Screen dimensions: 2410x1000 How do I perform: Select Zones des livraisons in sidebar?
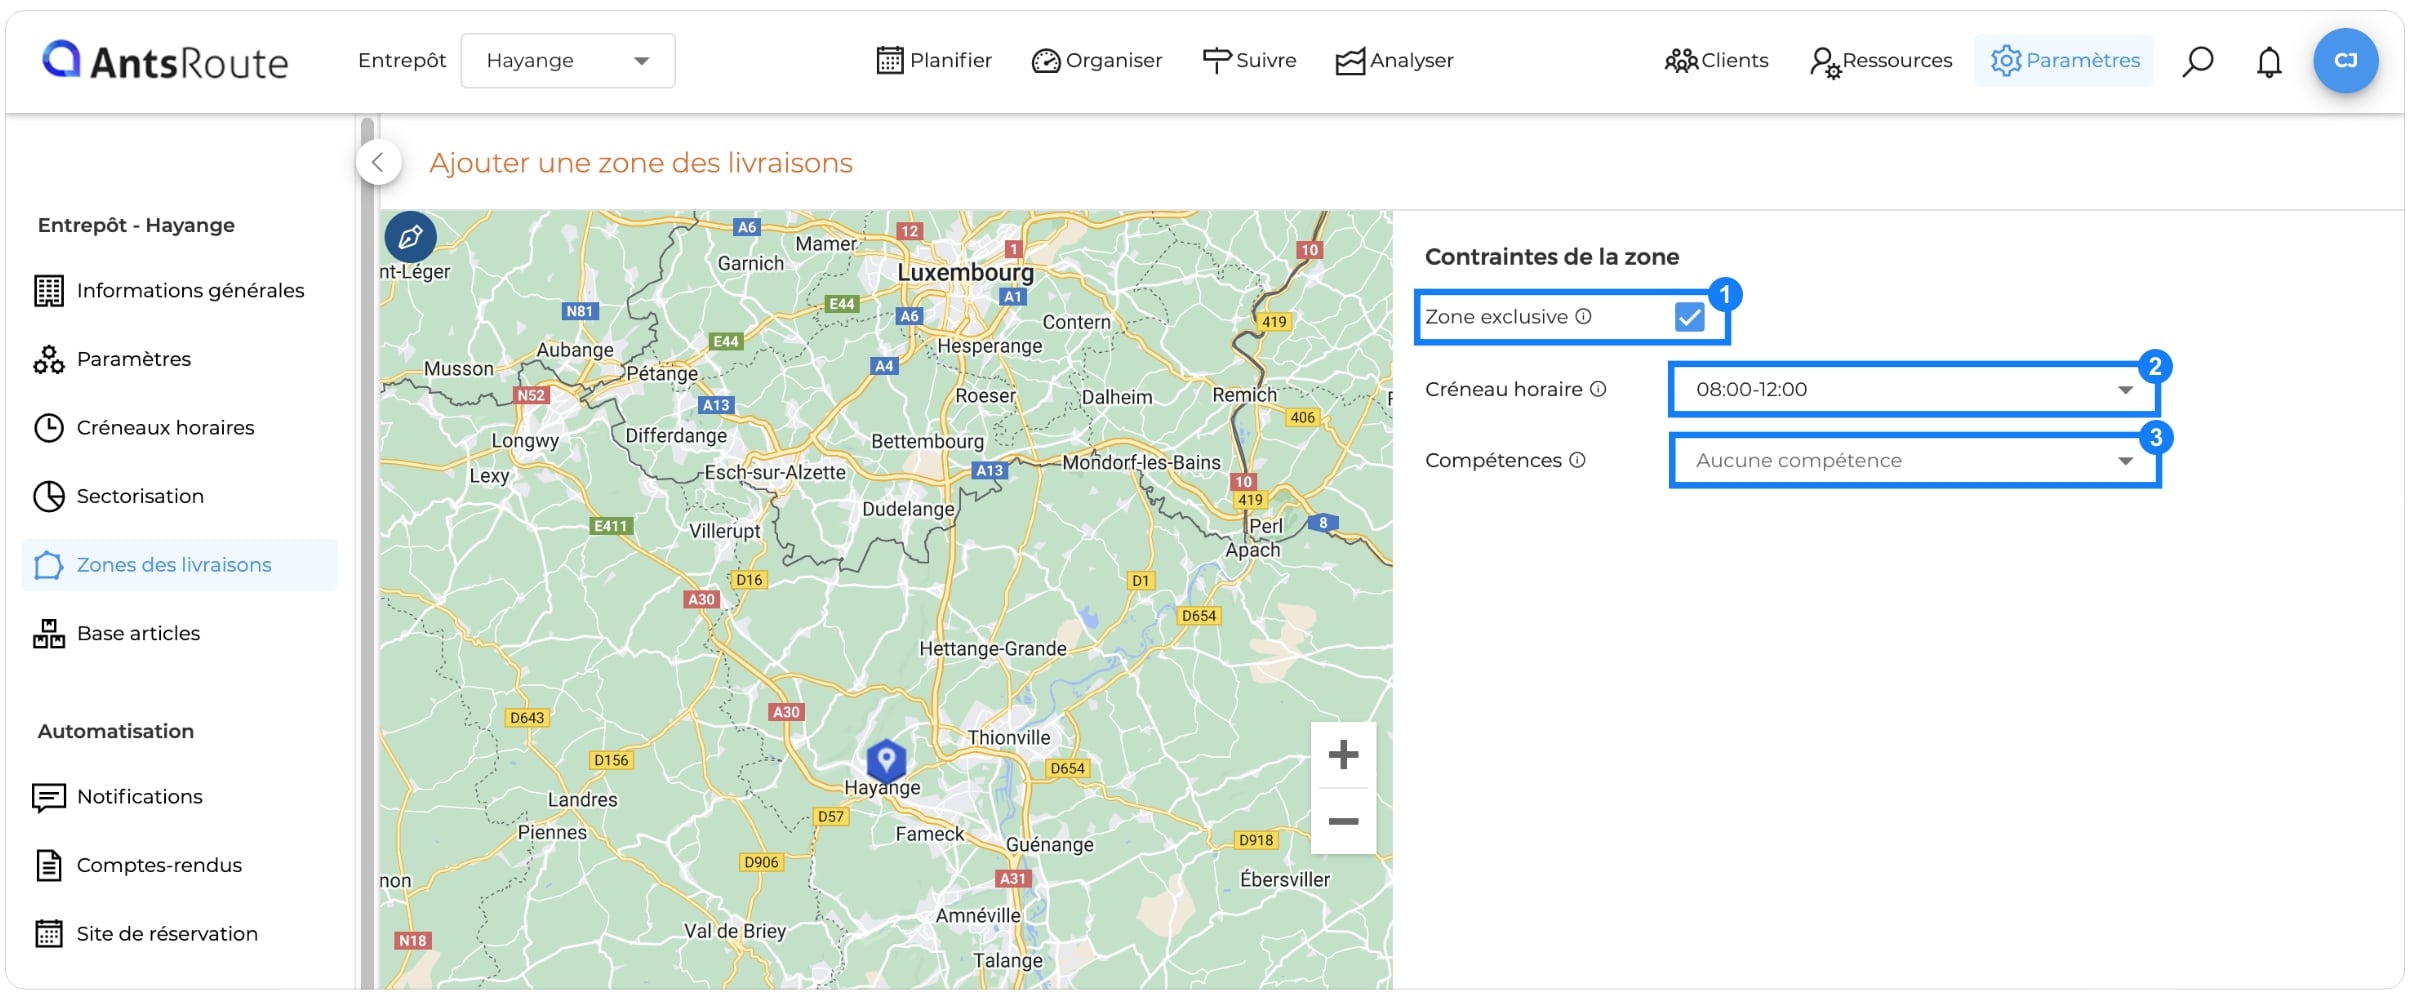(179, 565)
